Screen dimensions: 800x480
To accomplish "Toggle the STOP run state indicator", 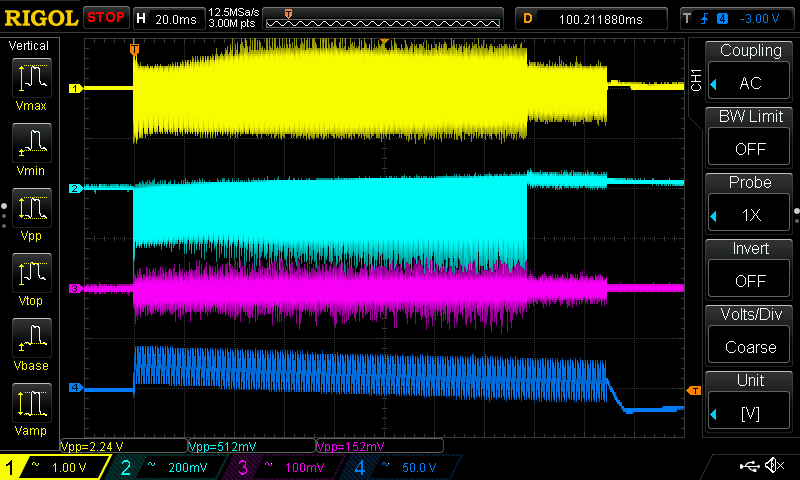I will [x=105, y=18].
